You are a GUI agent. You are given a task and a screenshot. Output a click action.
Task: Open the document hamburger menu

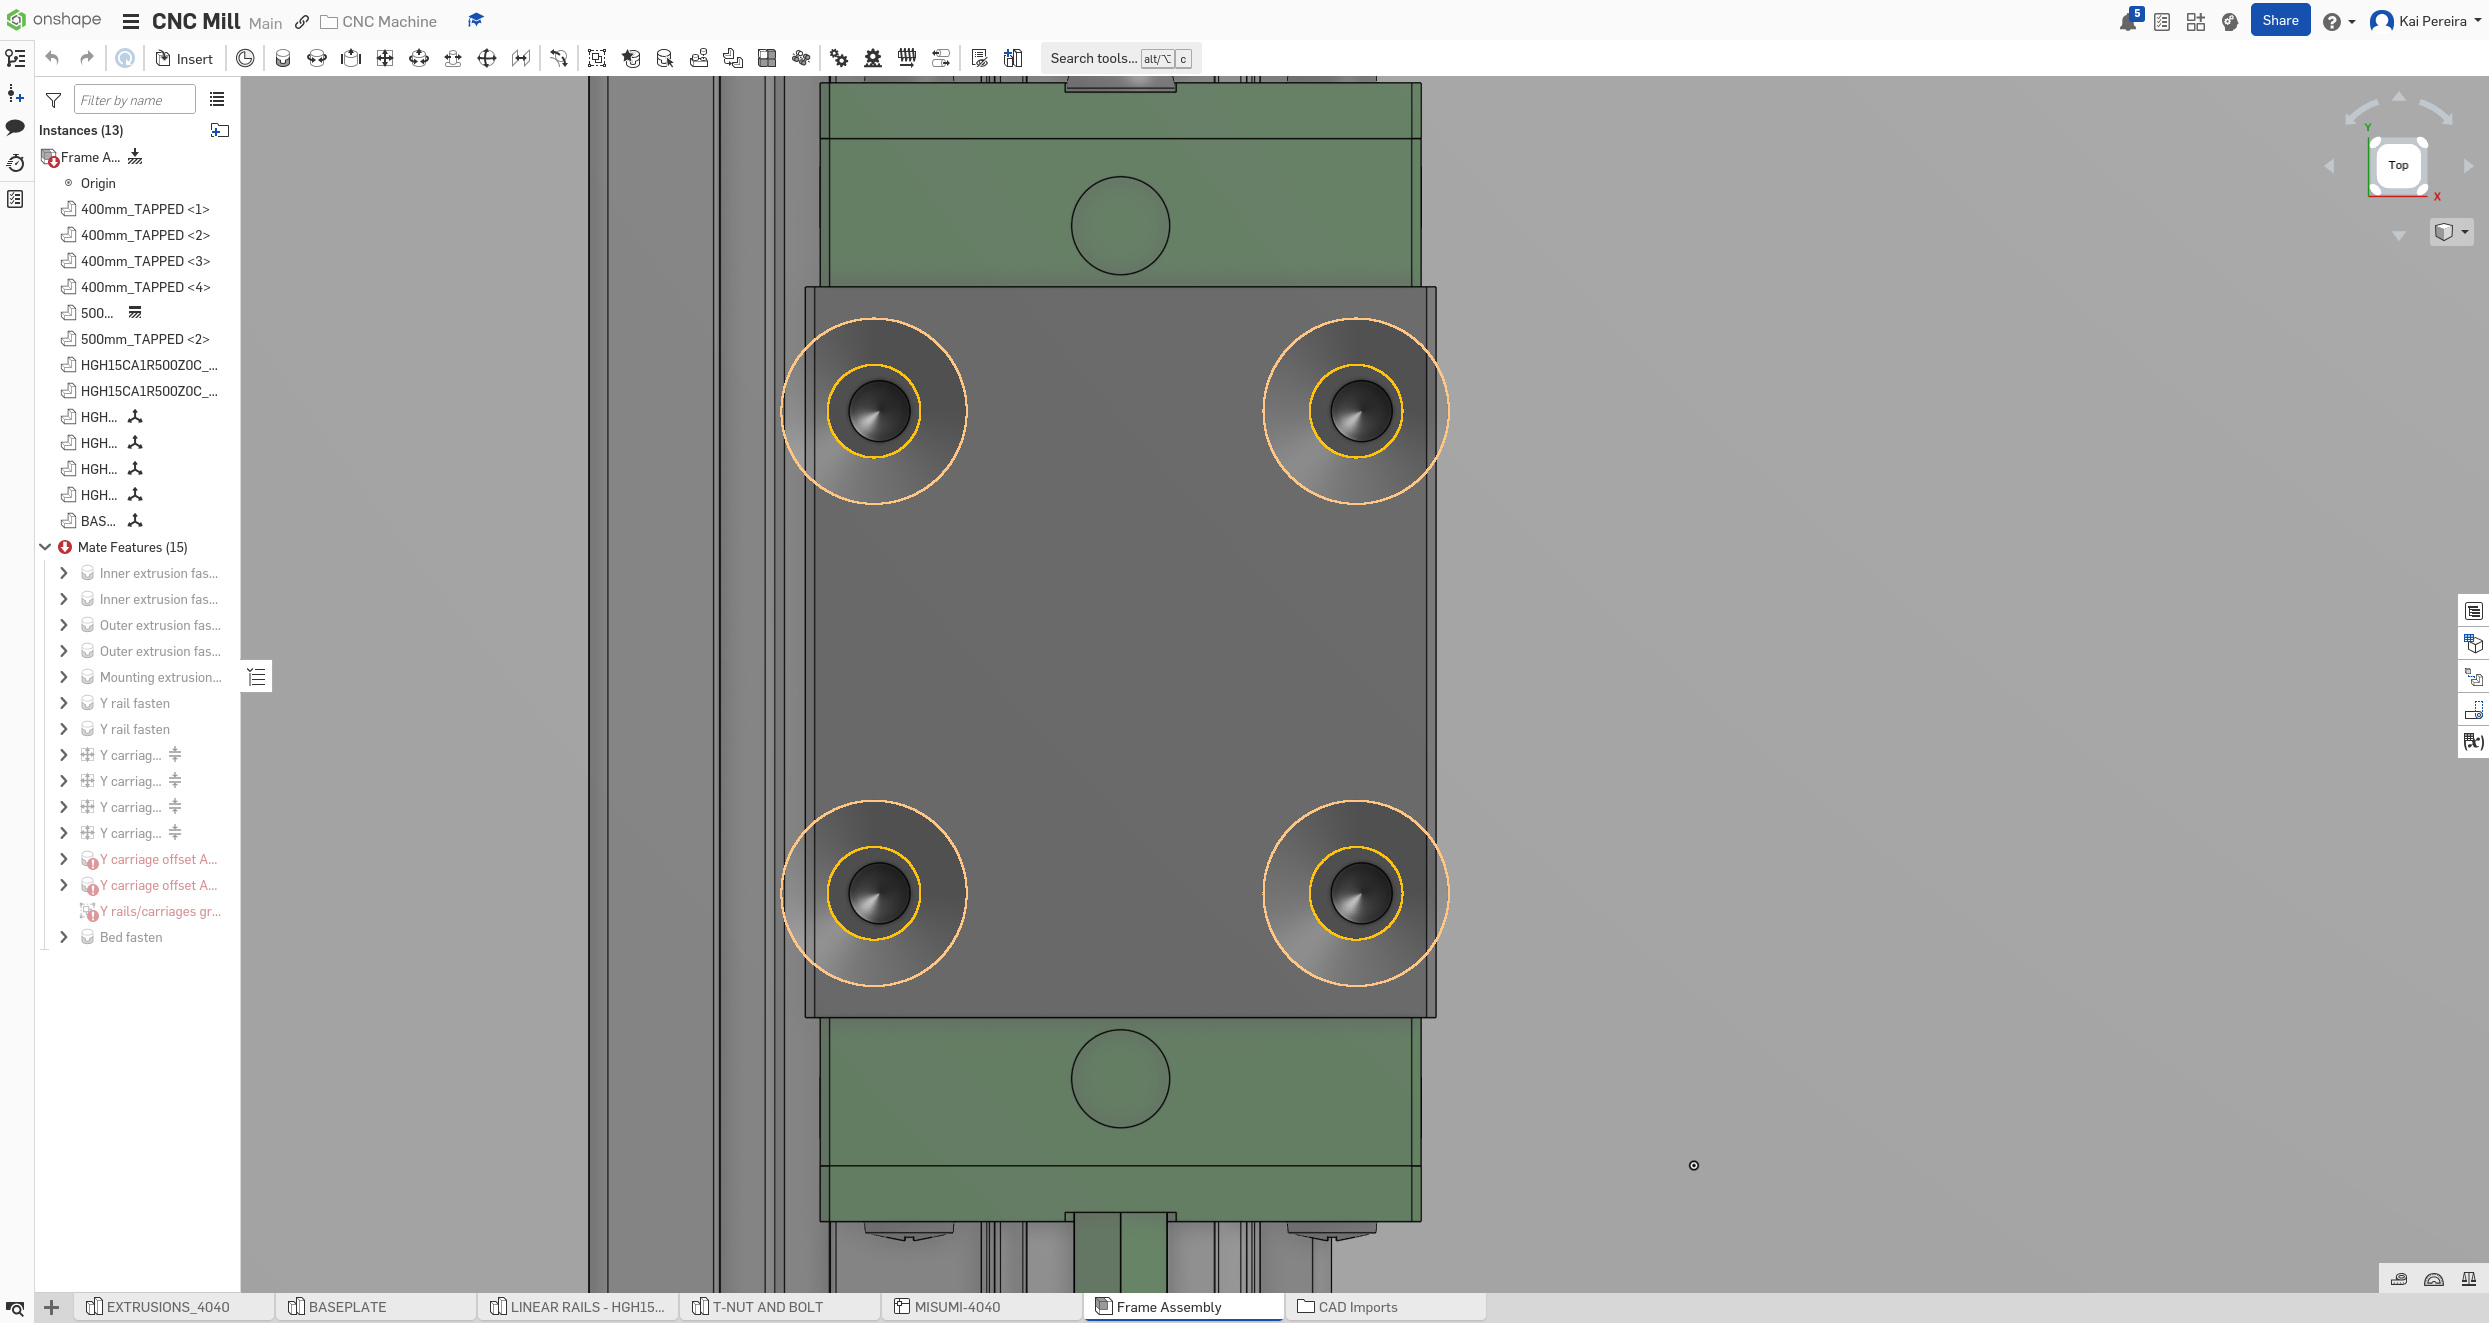[130, 20]
